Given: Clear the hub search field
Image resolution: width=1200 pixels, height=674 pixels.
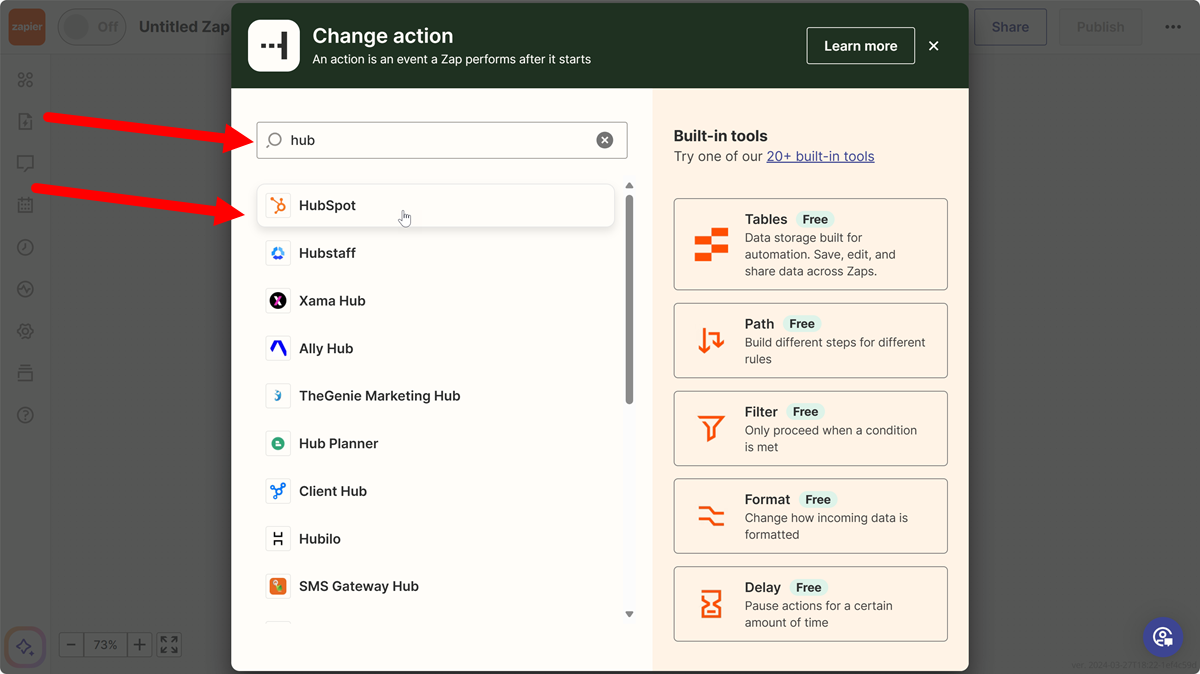Looking at the screenshot, I should point(605,140).
